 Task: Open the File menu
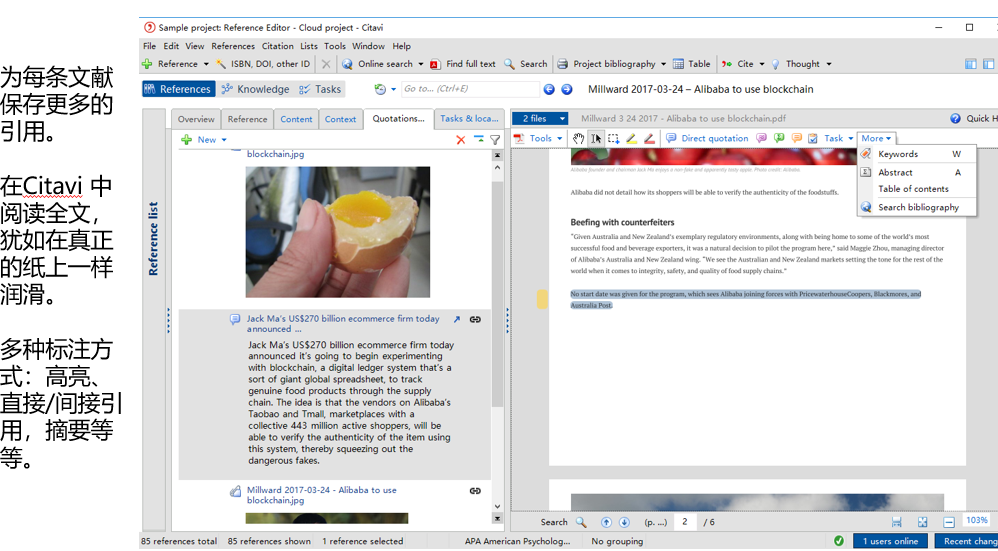click(150, 46)
